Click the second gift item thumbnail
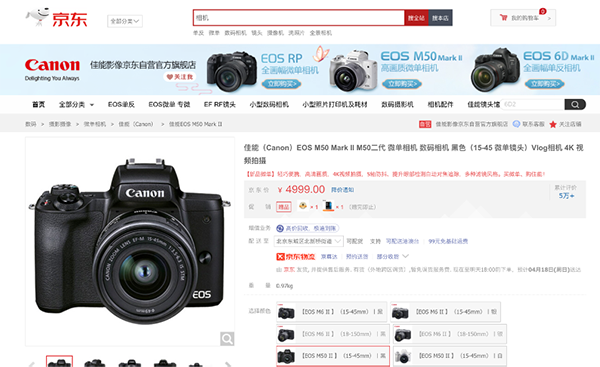This screenshot has width=600, height=367. (x=328, y=206)
